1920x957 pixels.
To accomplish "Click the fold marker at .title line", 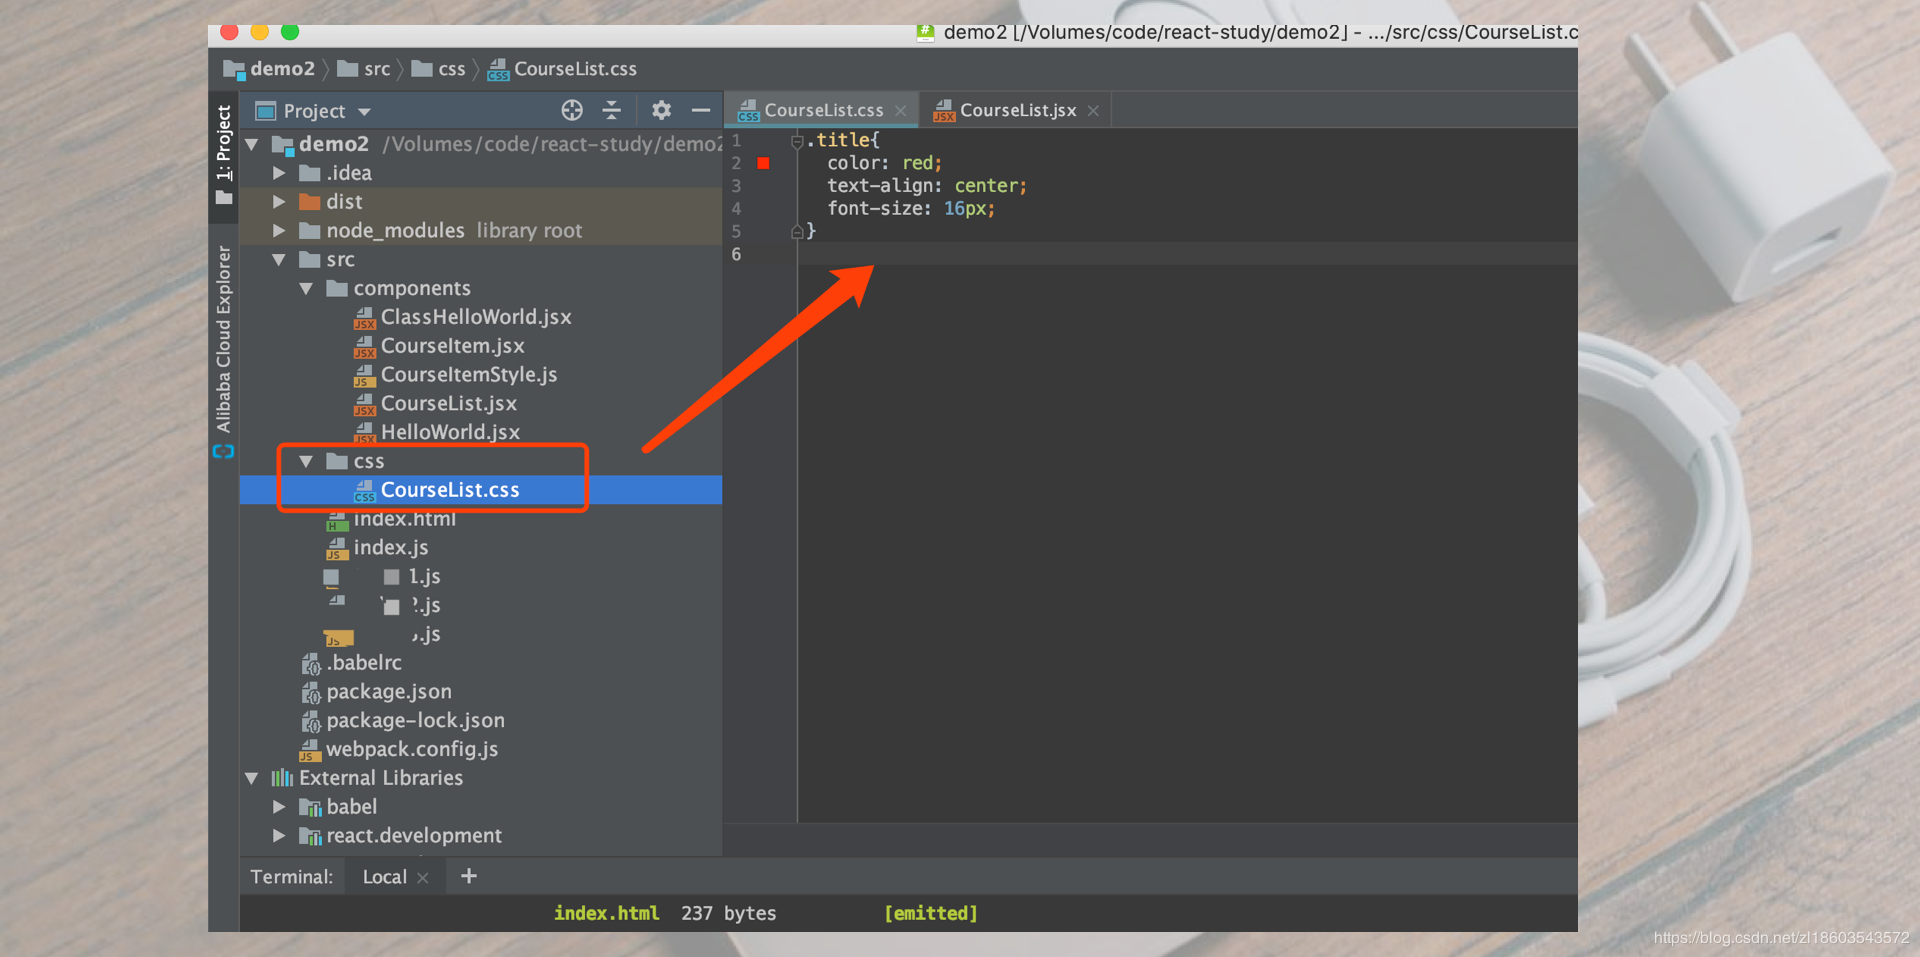I will [797, 141].
